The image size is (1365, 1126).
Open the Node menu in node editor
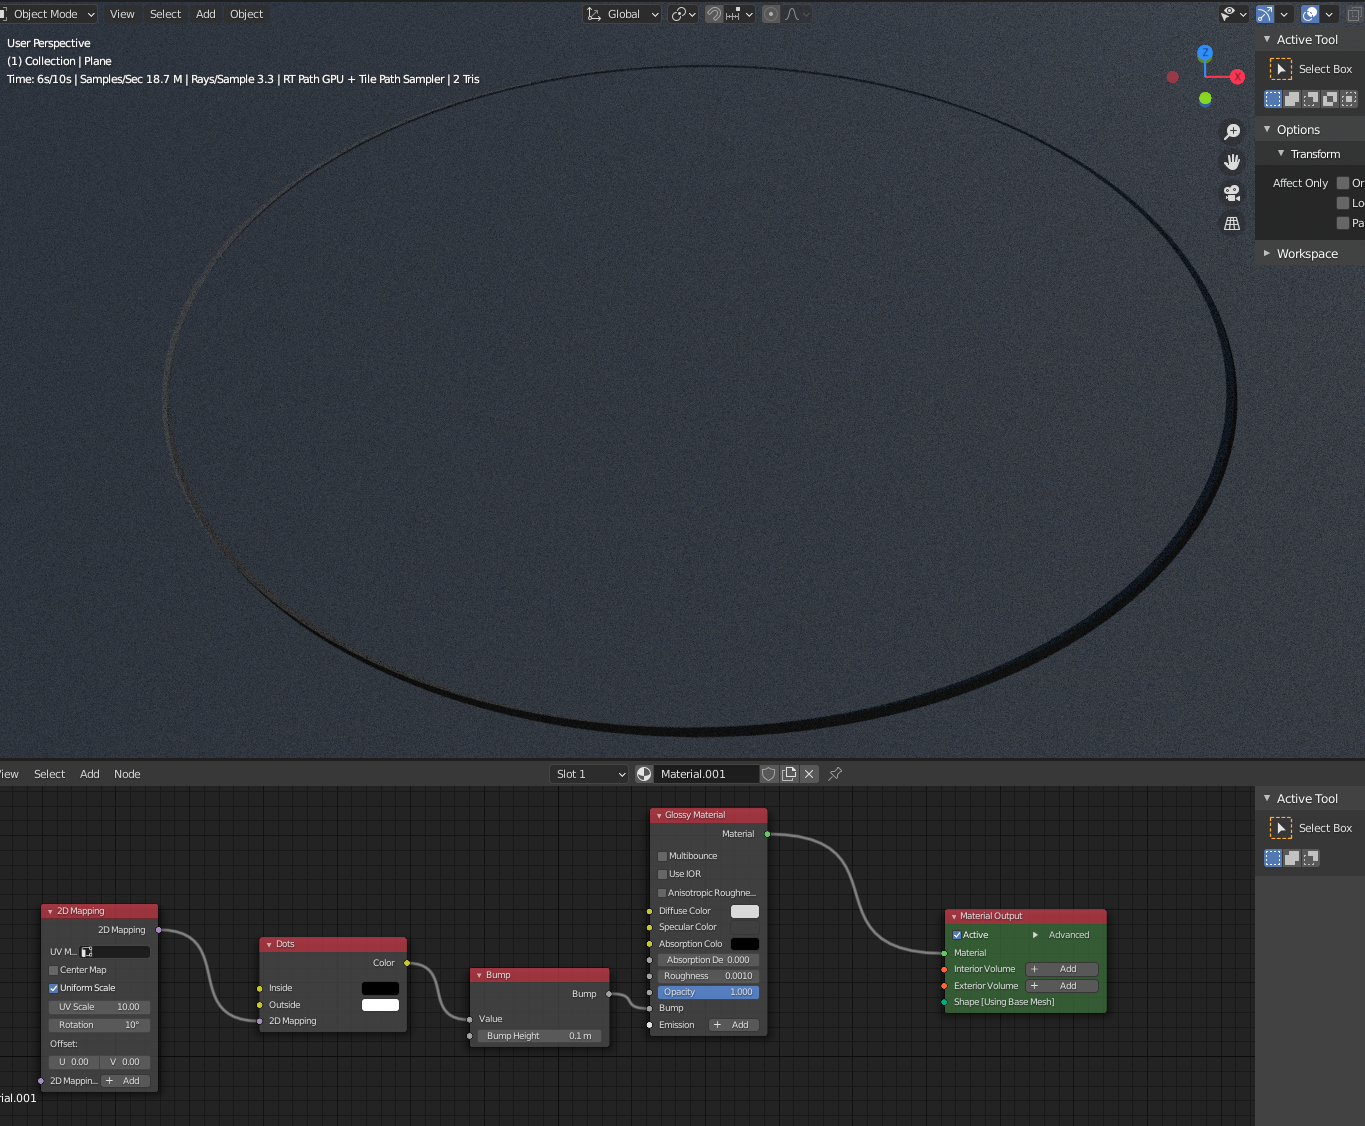[x=127, y=774]
